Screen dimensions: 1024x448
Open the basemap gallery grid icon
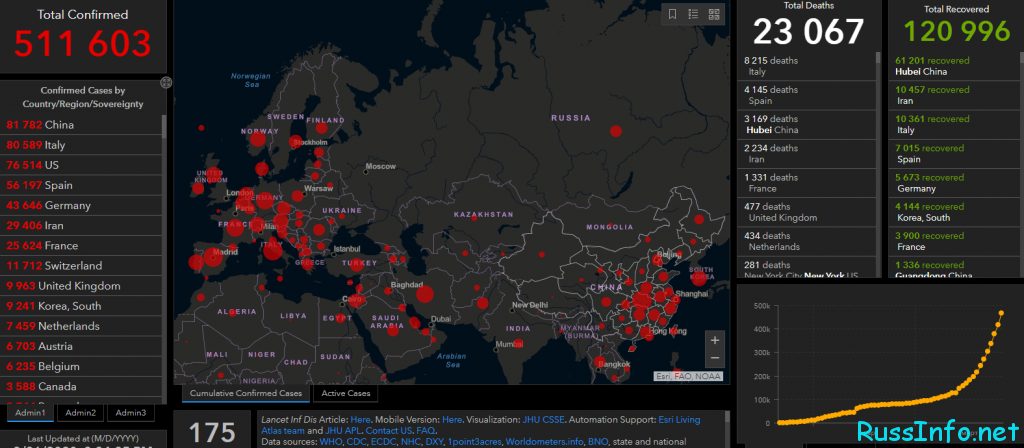(x=714, y=14)
